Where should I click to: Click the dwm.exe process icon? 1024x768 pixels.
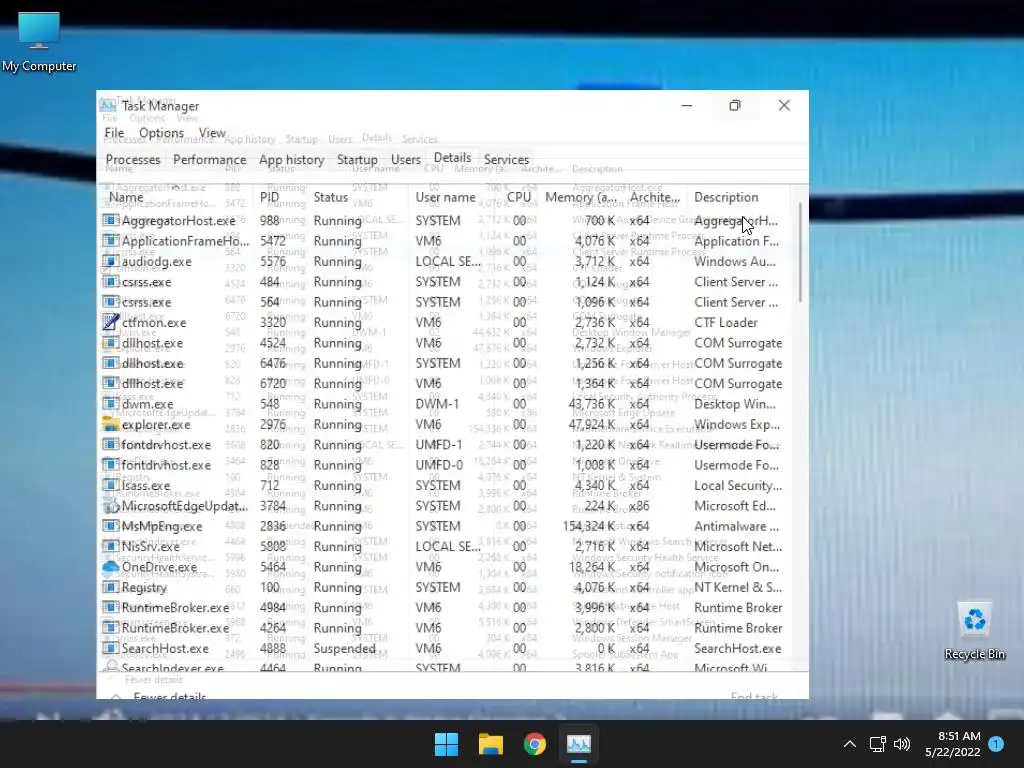point(110,404)
